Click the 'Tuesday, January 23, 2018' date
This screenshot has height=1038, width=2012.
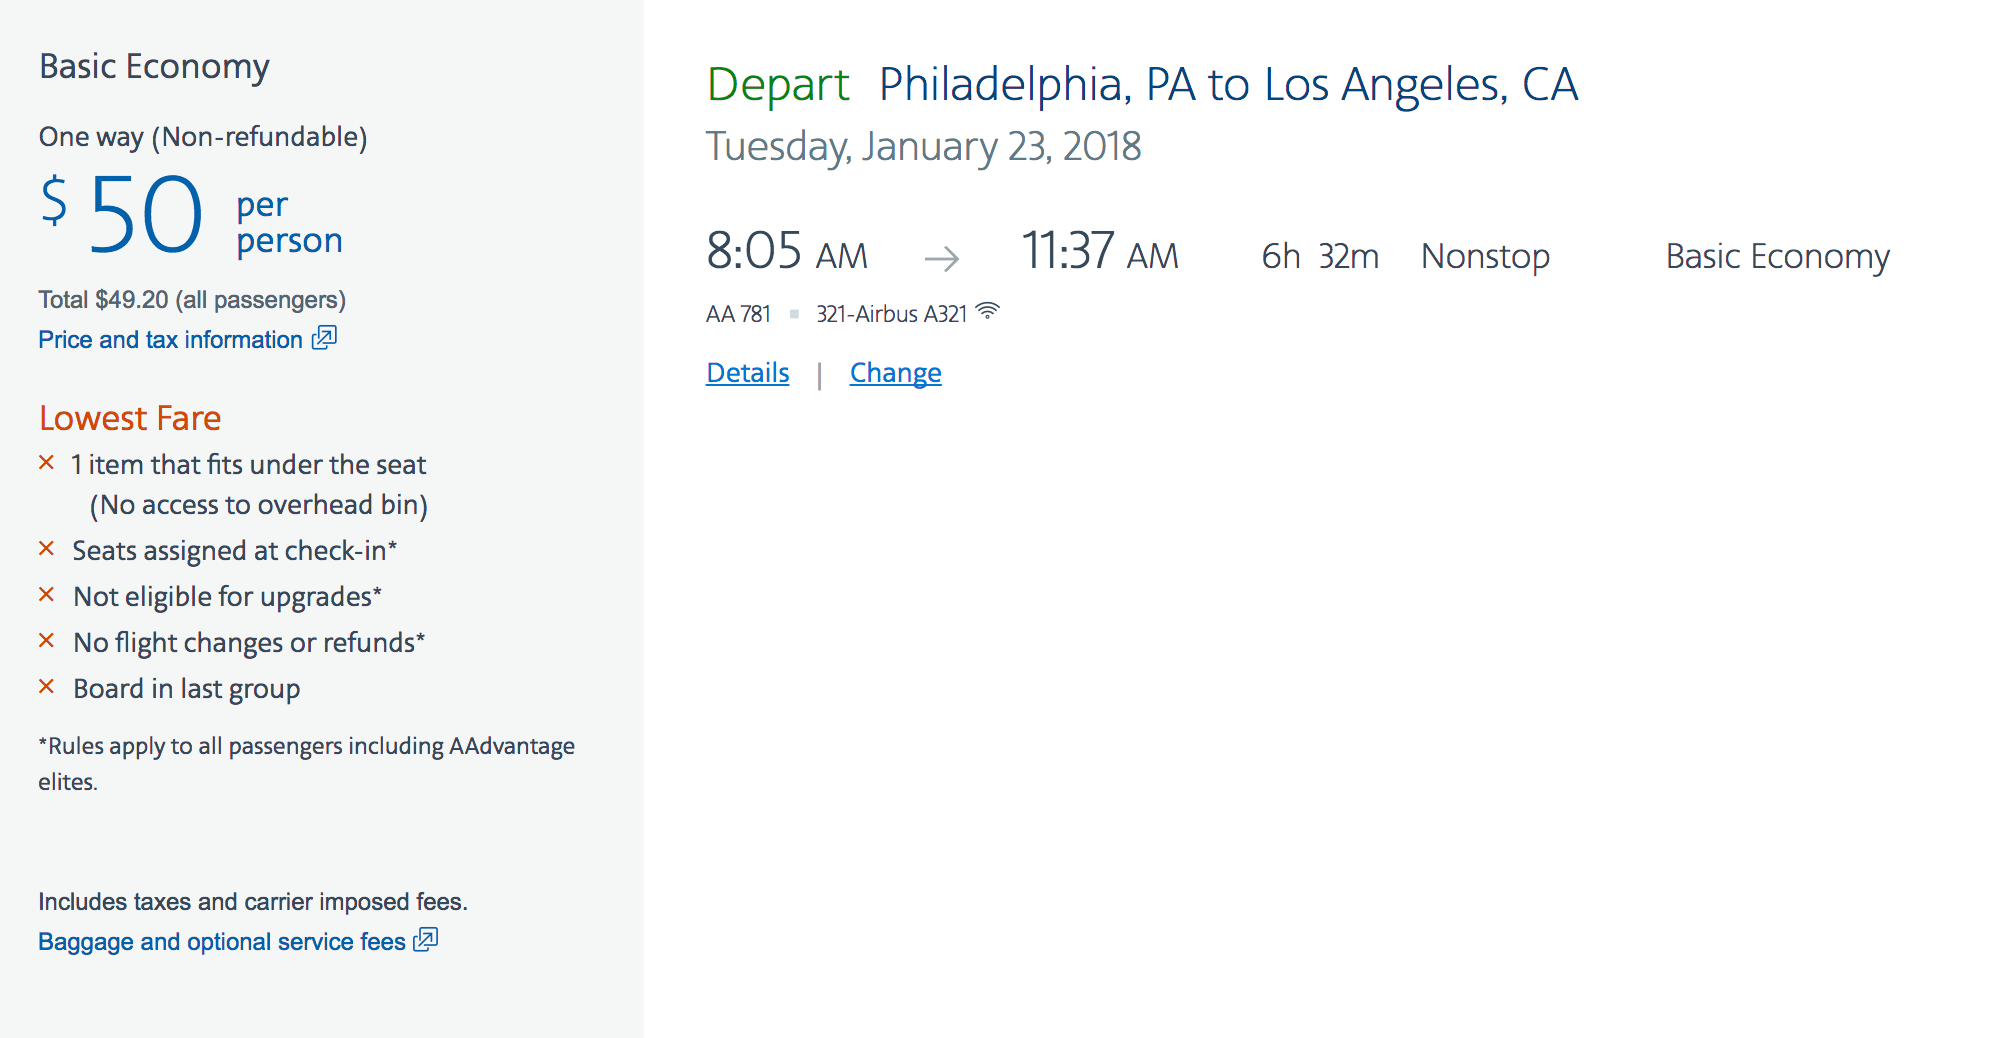tap(923, 146)
